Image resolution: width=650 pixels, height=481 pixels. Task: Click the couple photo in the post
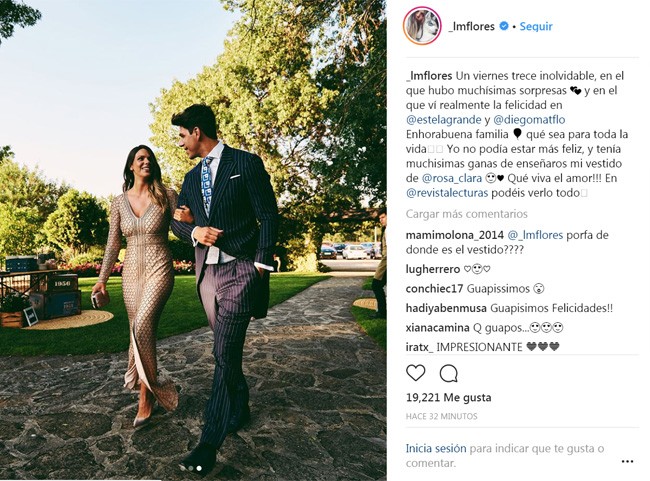[x=193, y=240]
